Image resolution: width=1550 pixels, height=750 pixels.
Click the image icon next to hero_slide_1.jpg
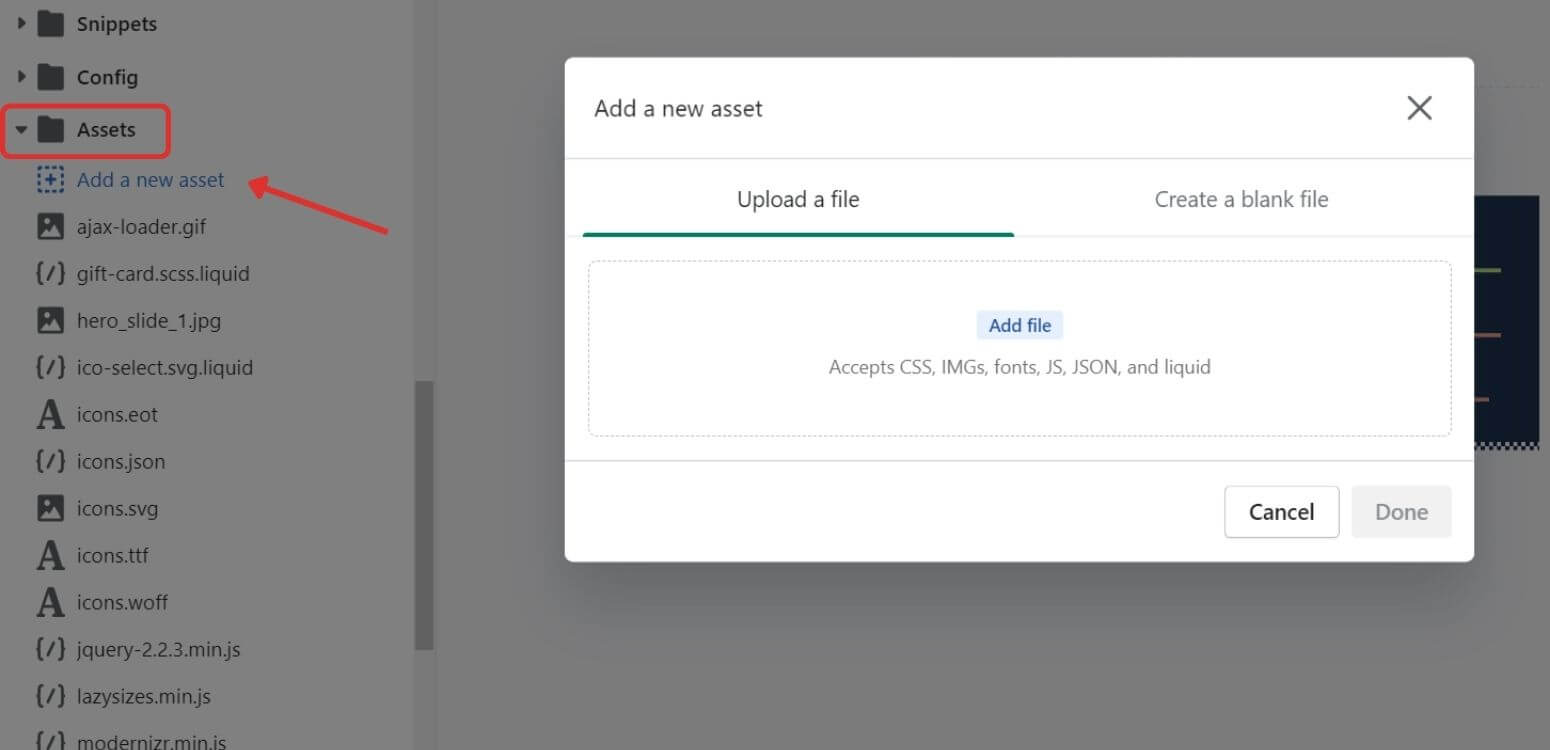click(x=50, y=321)
